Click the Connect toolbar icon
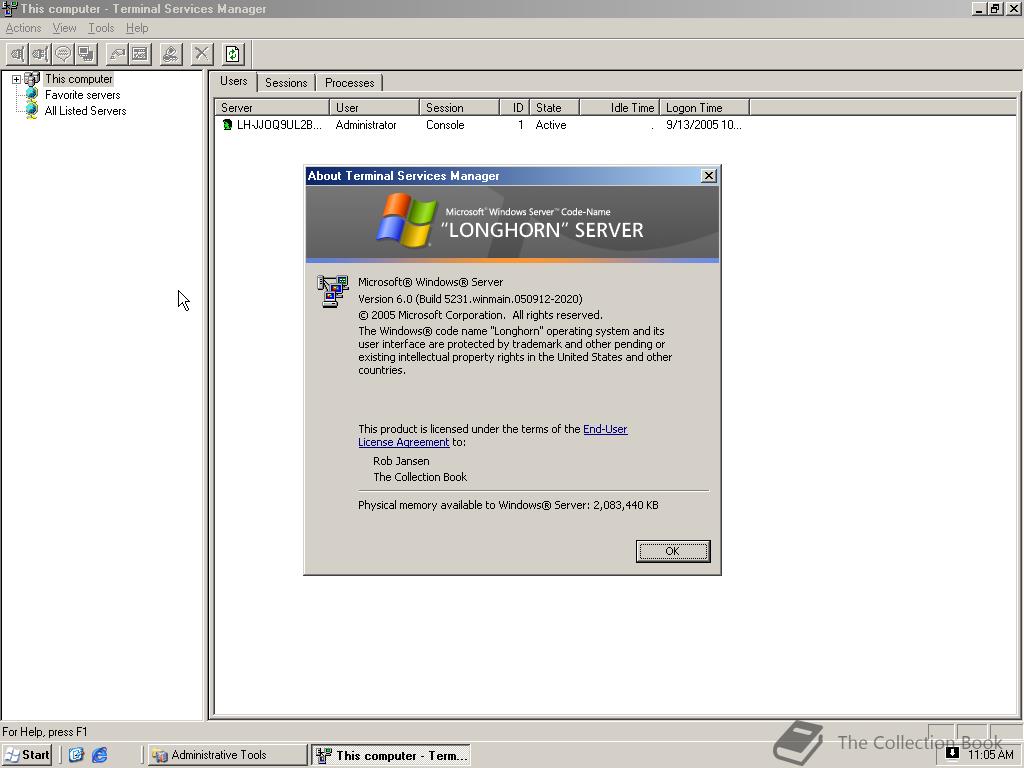 point(18,54)
